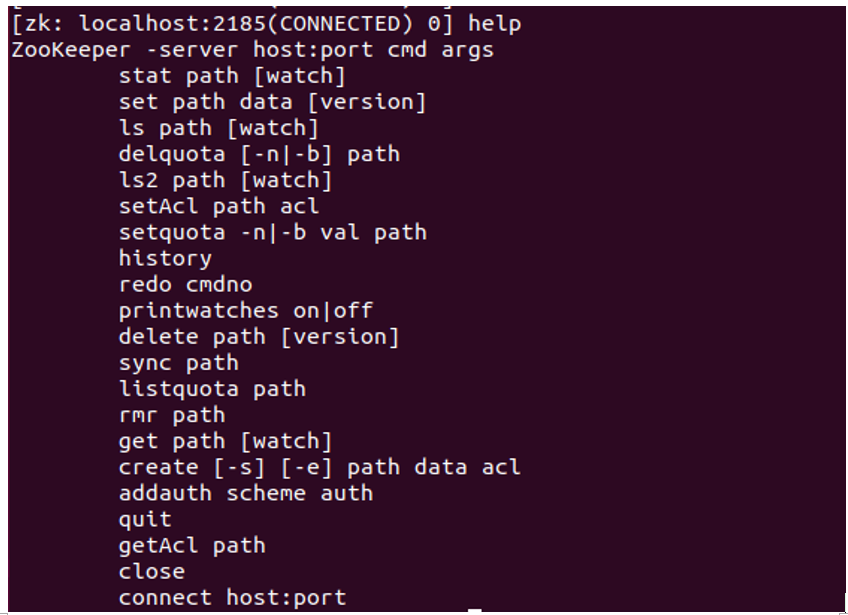848x615 pixels.
Task: Click the 'ls2 path [watch]' line
Action: coord(225,180)
